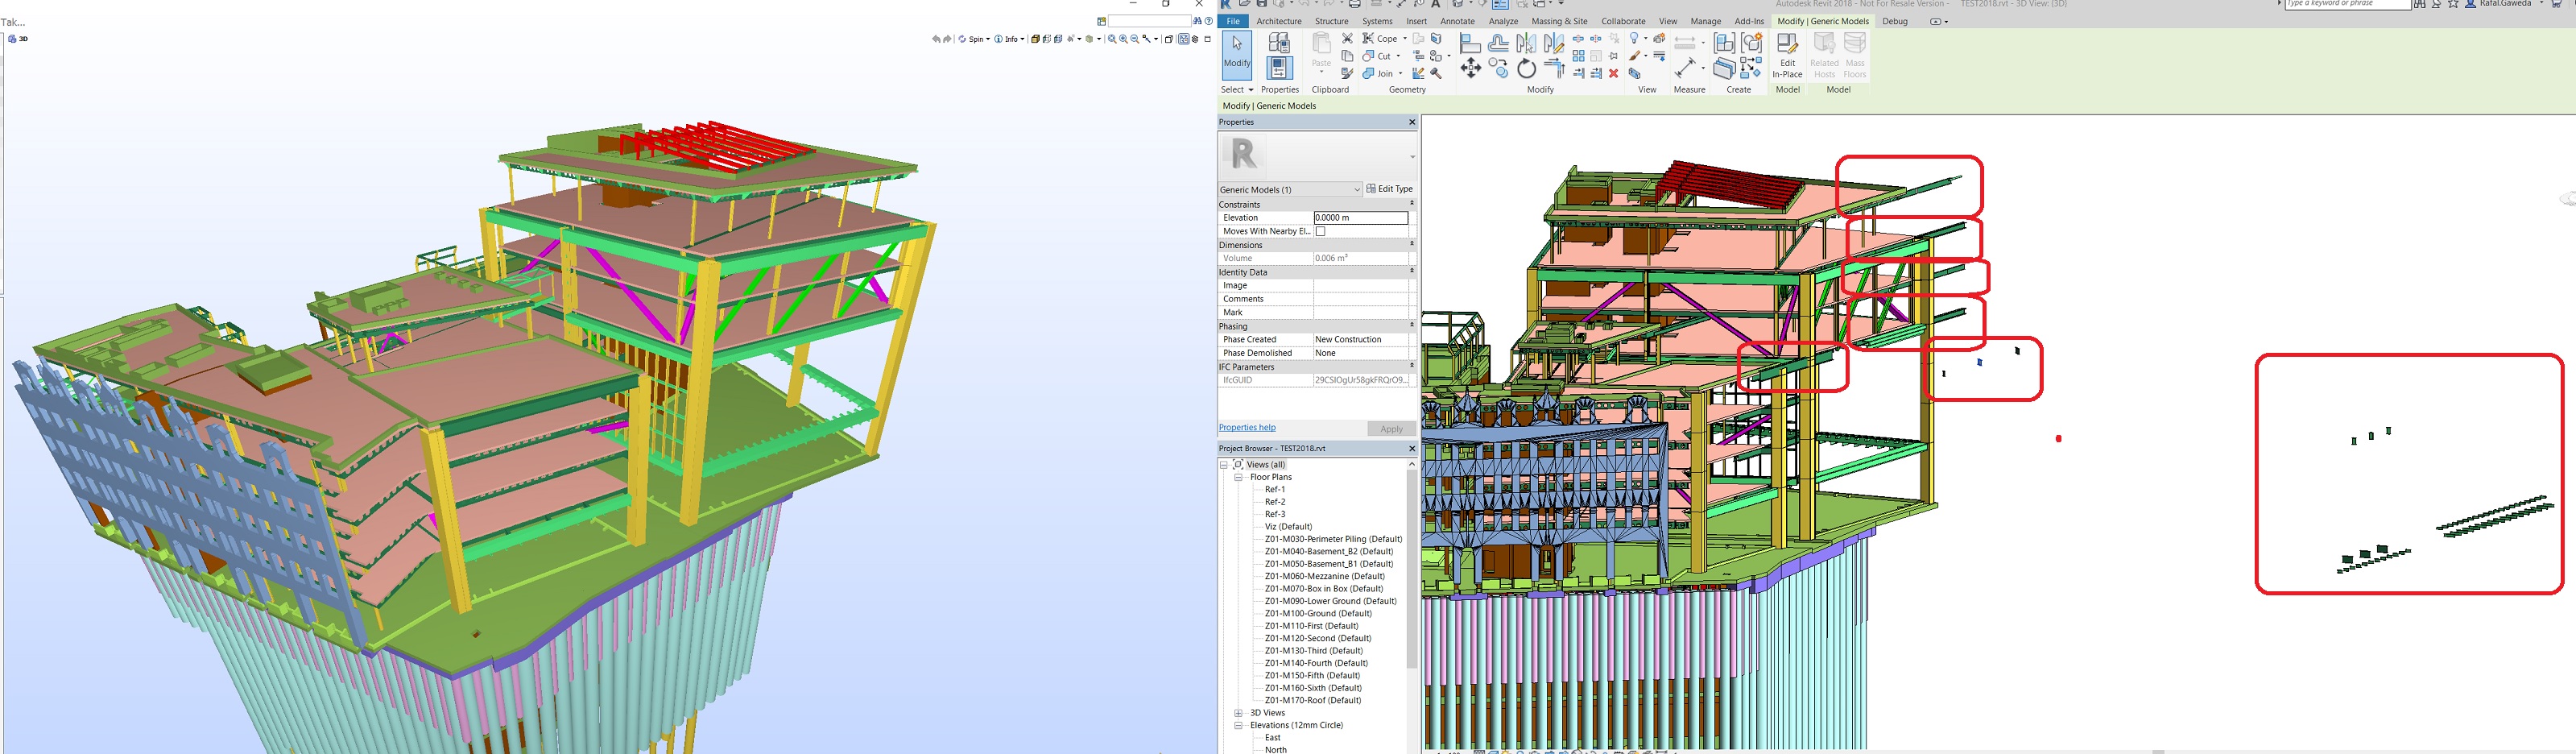2576x754 pixels.
Task: Click Edit In-Place in Model panel
Action: 1787,56
